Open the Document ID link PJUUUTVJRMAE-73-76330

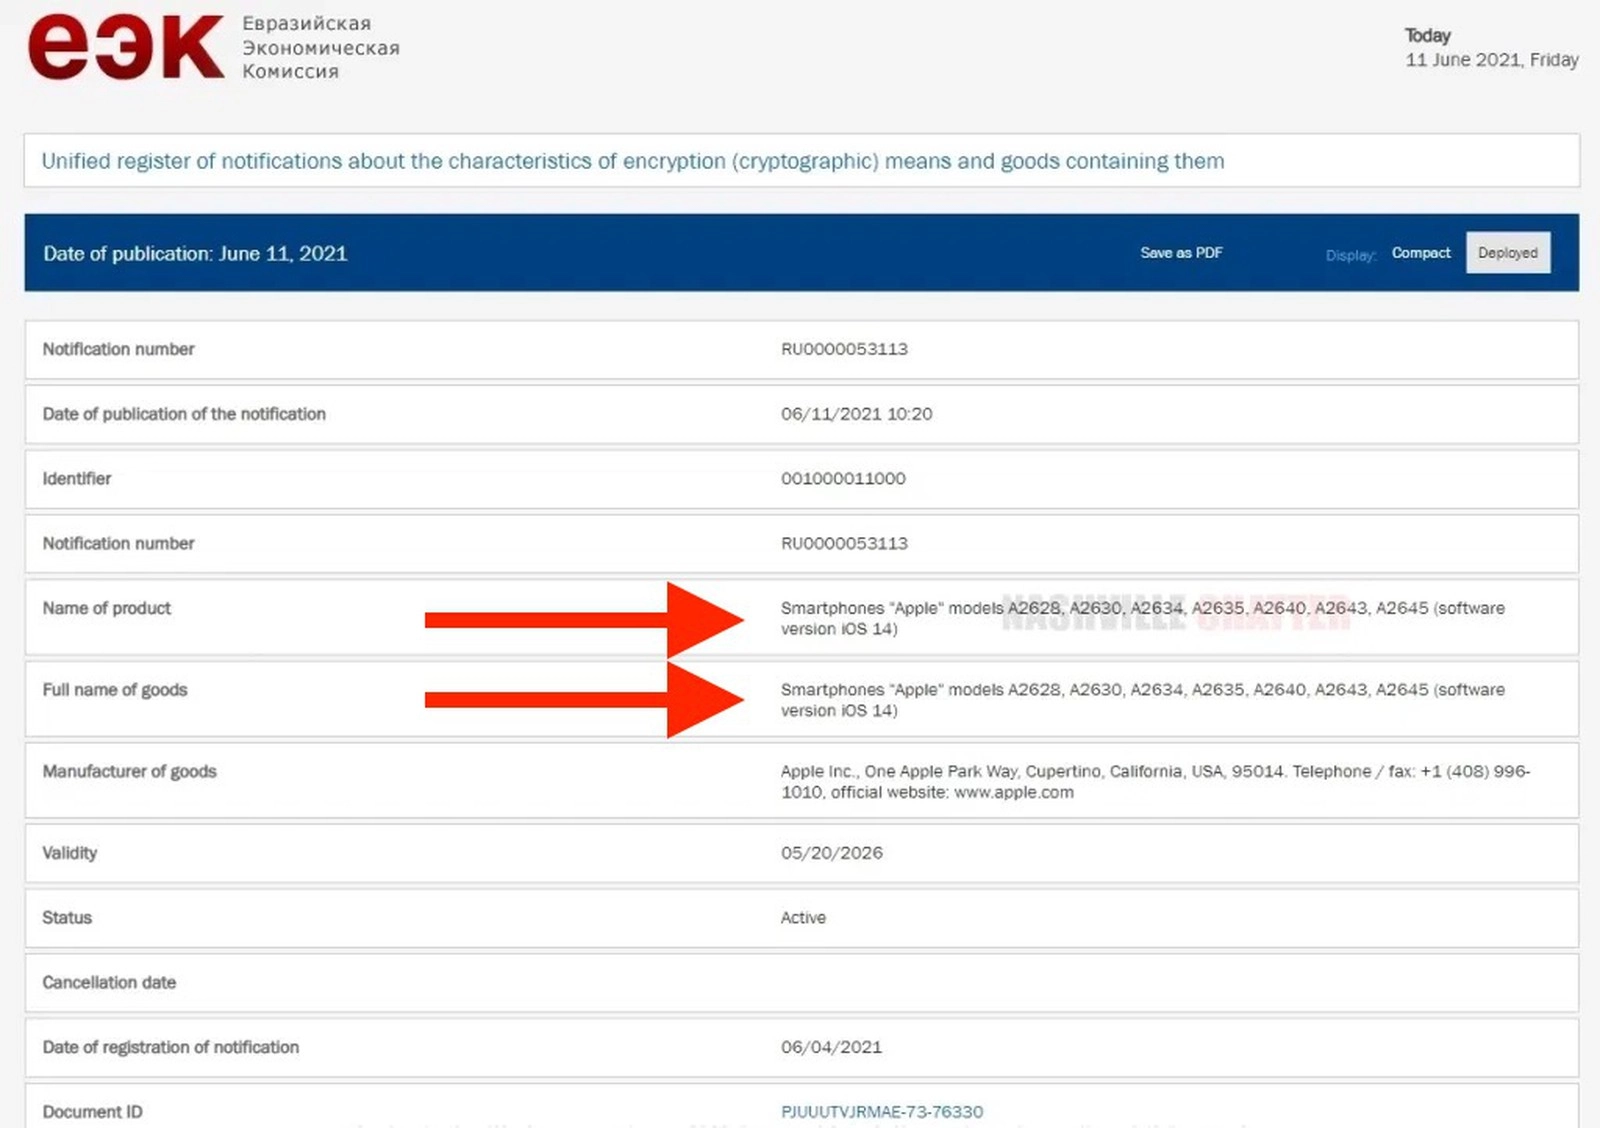coord(881,1111)
